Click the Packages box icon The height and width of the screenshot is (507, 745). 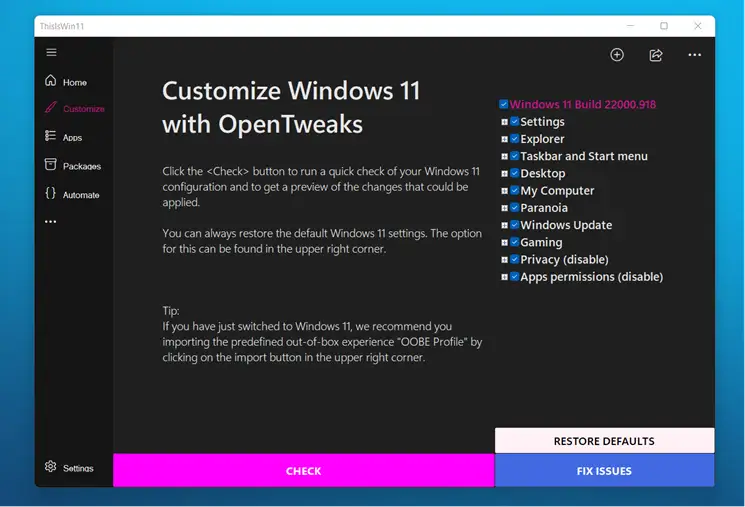tap(50, 164)
